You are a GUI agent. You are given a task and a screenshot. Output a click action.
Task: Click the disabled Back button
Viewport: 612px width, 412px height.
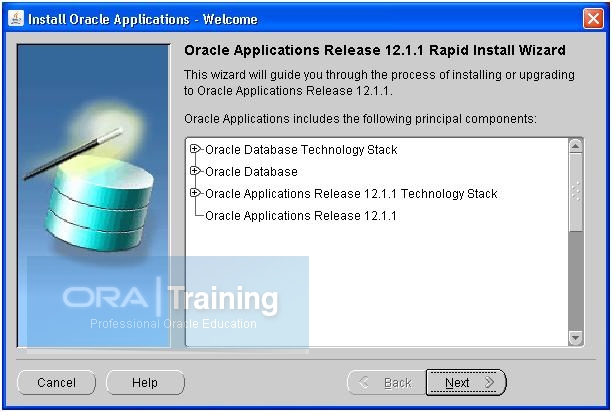point(386,382)
